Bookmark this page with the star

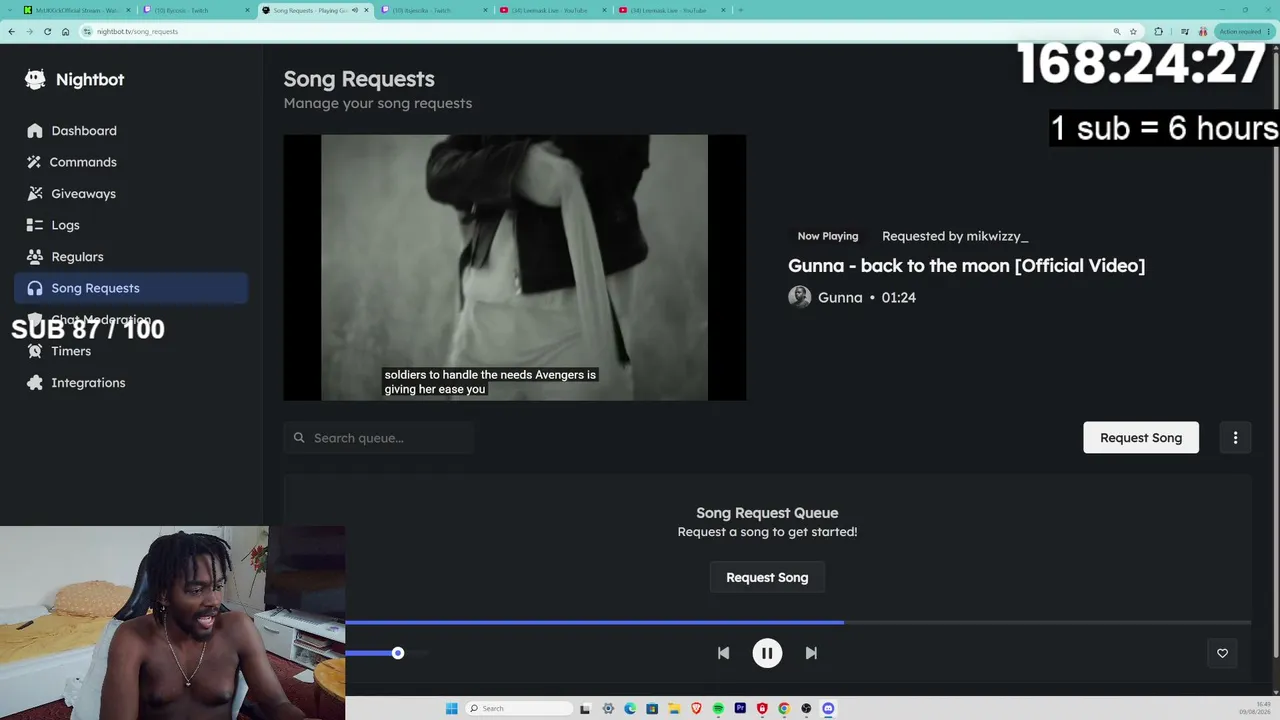point(1133,31)
